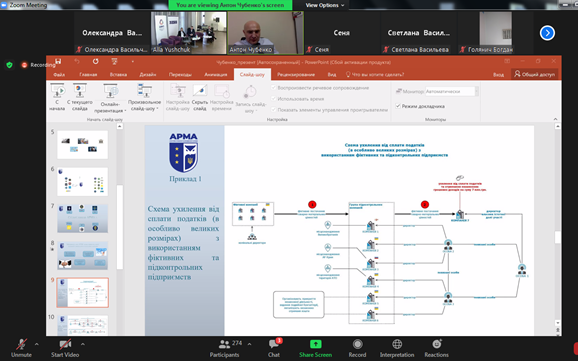The height and width of the screenshot is (362, 578).
Task: Toggle Воспроизвести речевое сопровождение checkbox
Action: tap(274, 87)
